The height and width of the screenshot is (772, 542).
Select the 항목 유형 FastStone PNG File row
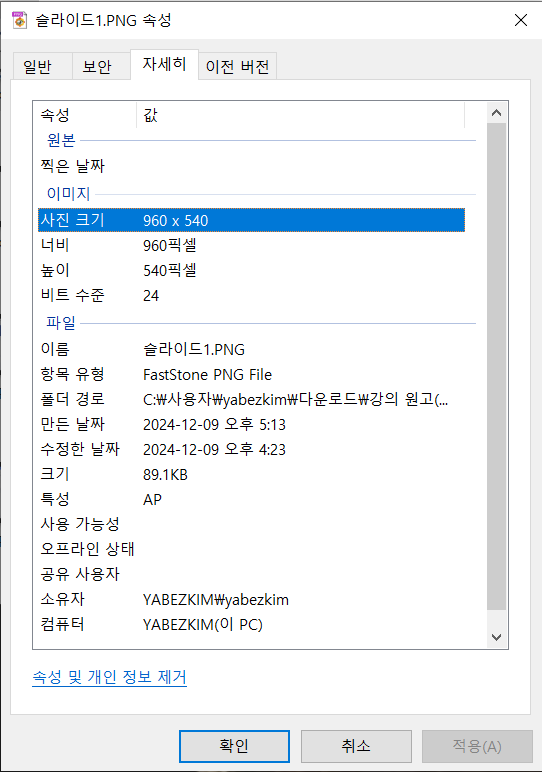pyautogui.click(x=252, y=374)
